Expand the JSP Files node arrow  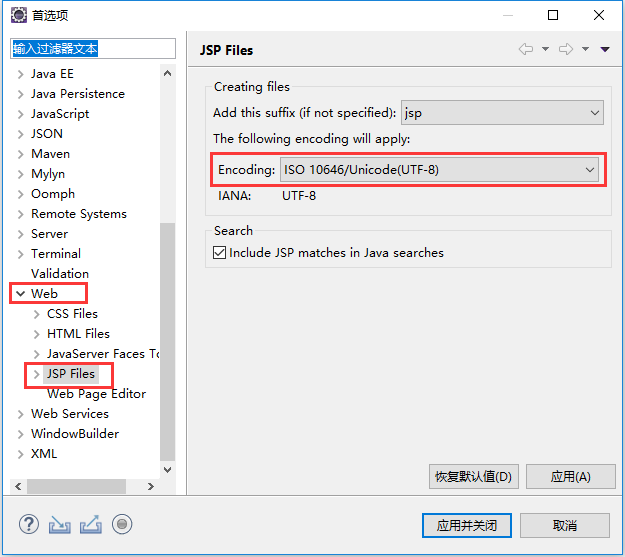[x=37, y=374]
